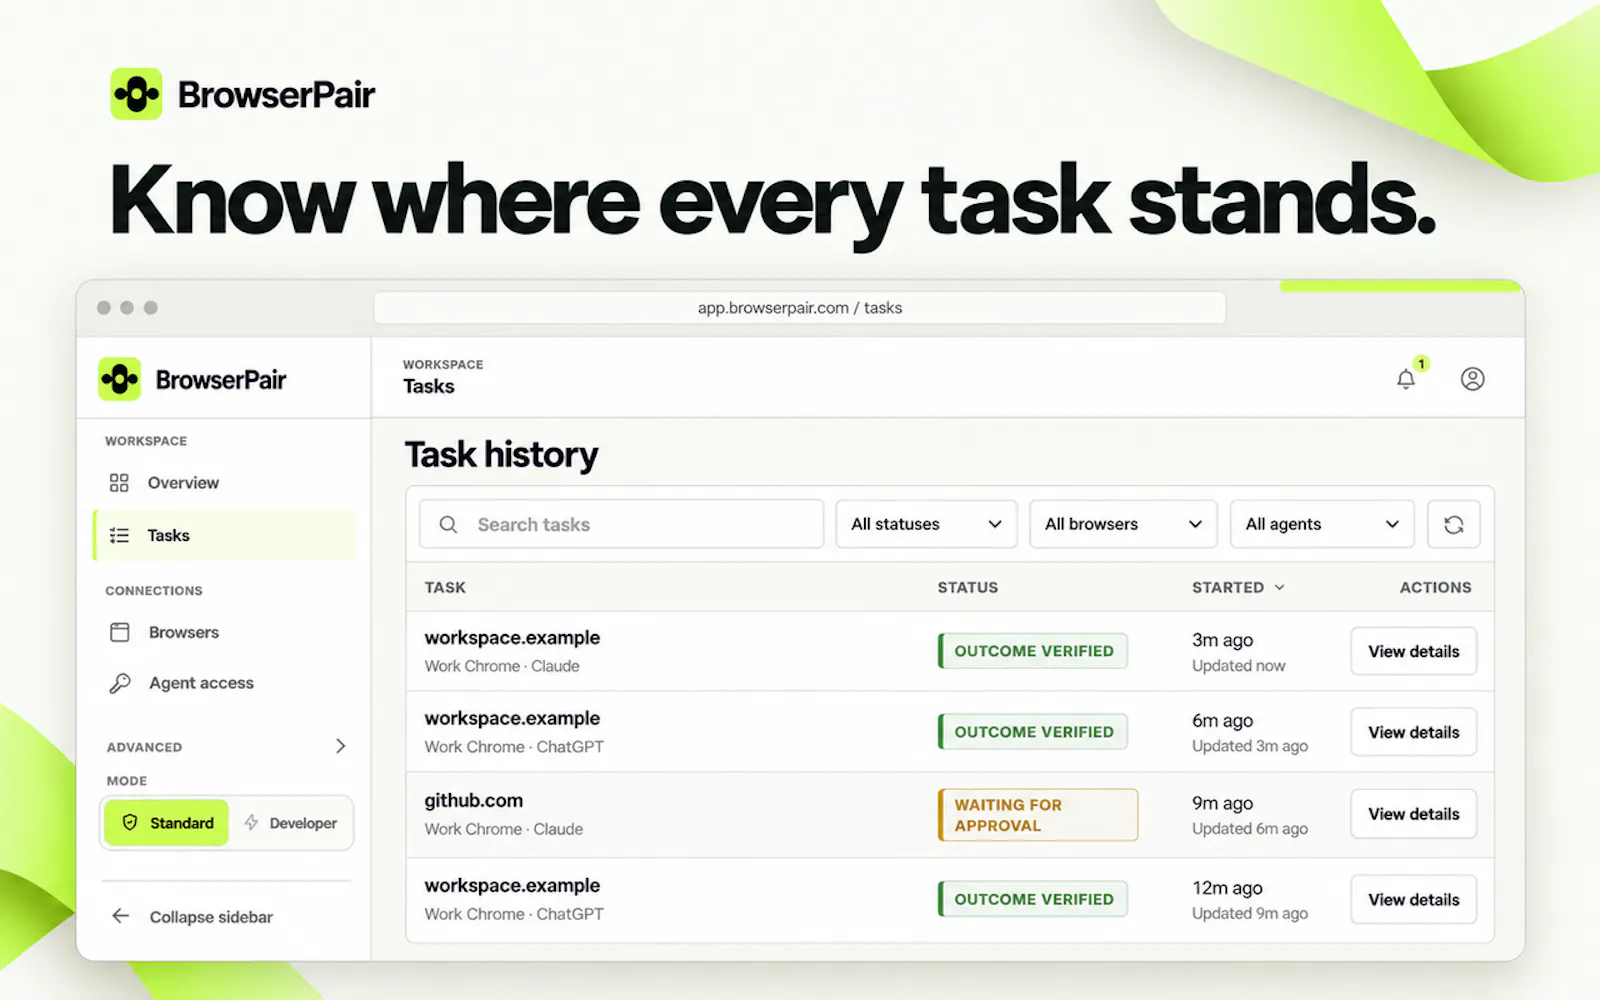This screenshot has height=1000, width=1600.
Task: Switch mode to Developer
Action: (x=290, y=823)
